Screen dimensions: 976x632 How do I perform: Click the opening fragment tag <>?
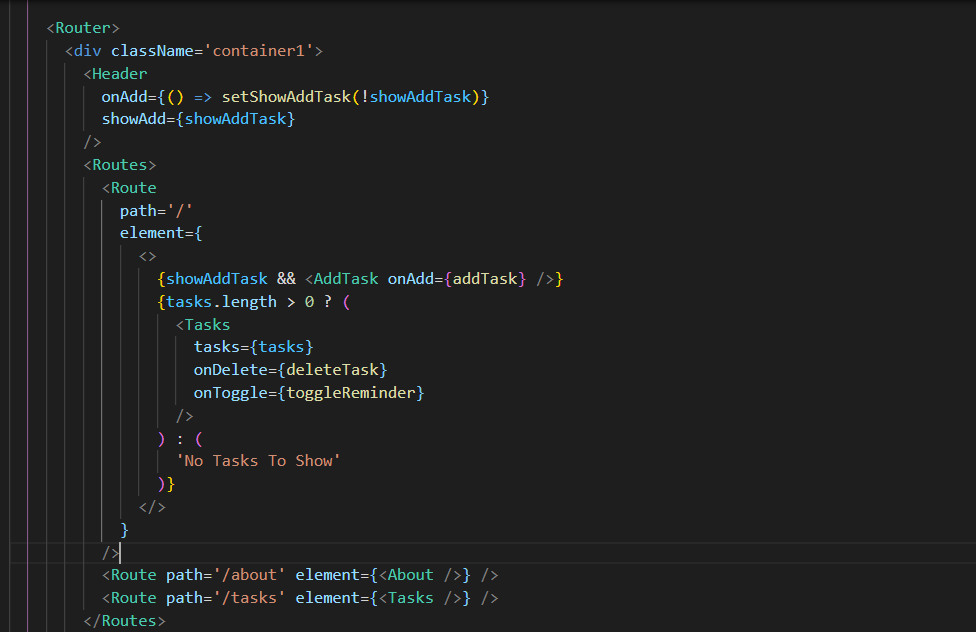[x=148, y=257]
